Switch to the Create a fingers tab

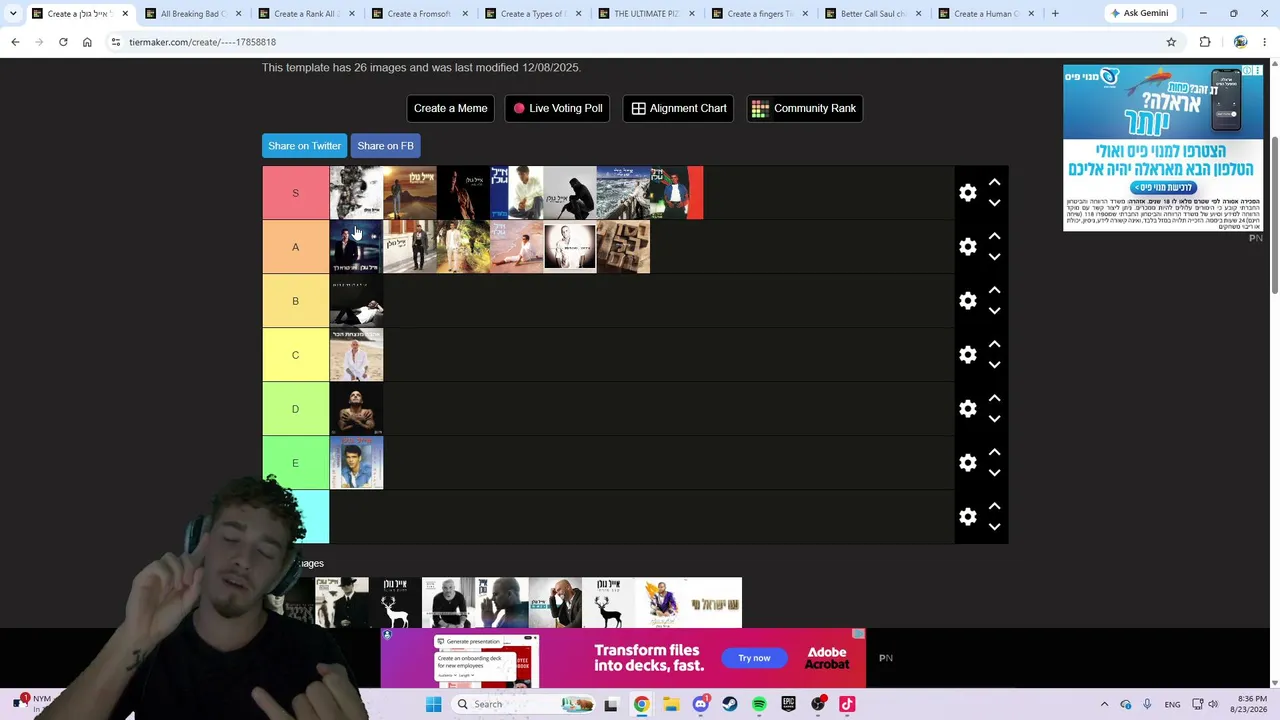[x=759, y=14]
